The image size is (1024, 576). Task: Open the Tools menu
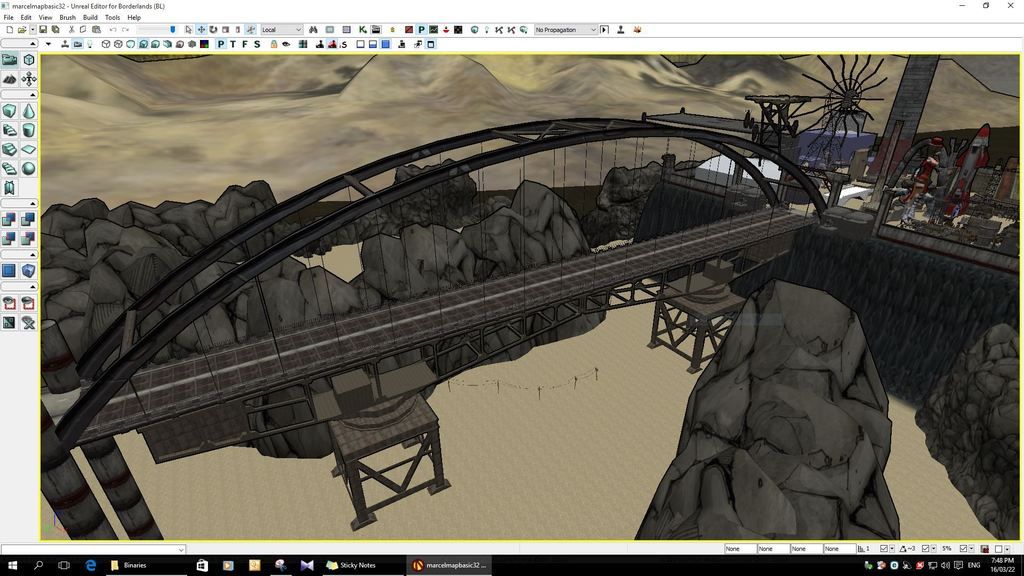click(x=112, y=18)
